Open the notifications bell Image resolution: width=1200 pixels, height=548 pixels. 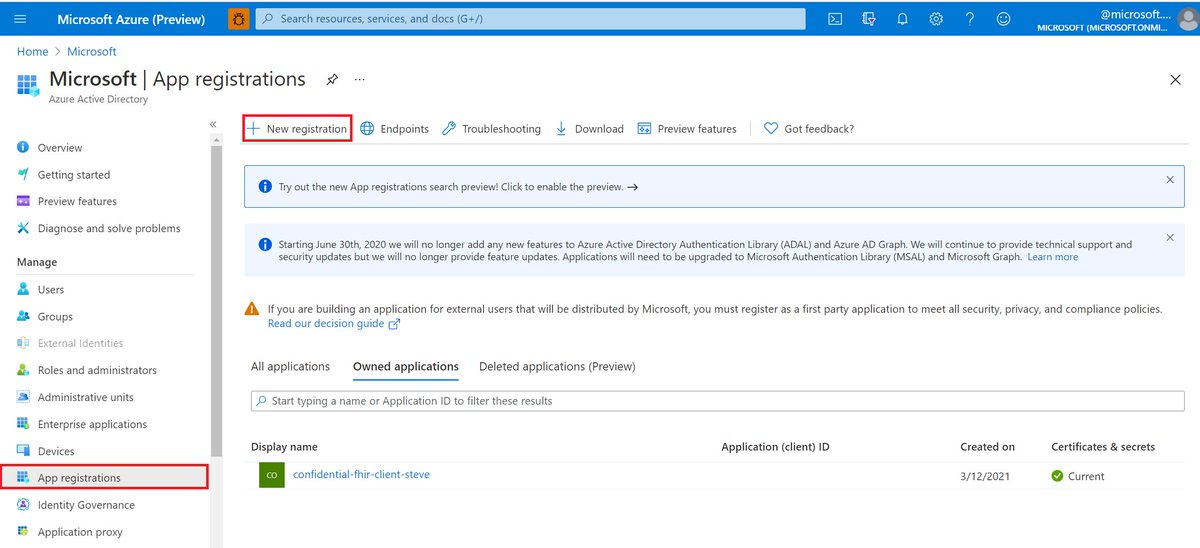[x=902, y=19]
